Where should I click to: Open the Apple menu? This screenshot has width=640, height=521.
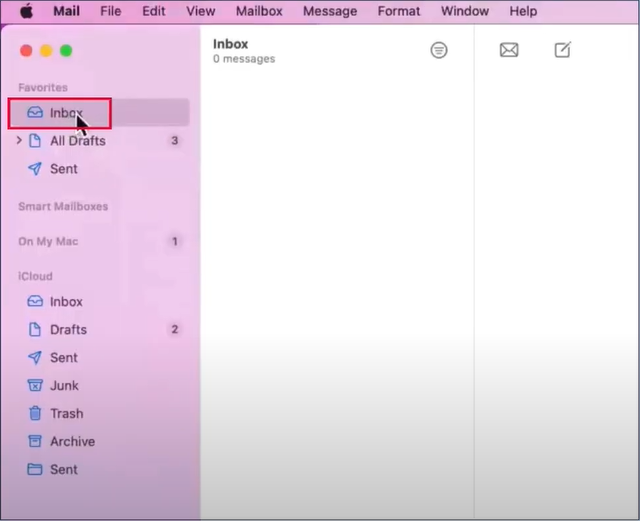click(27, 11)
